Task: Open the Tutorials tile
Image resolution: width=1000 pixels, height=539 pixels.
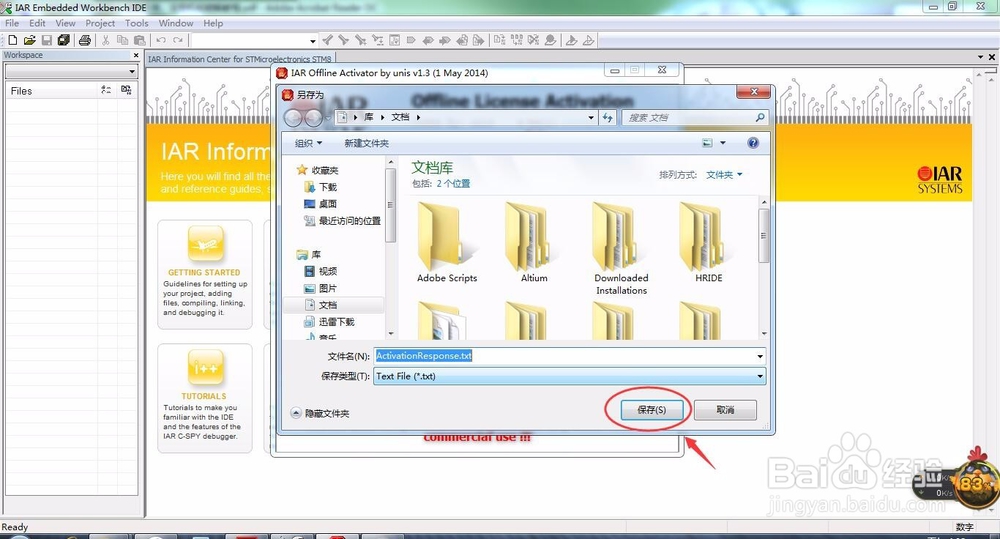Action: pos(205,398)
